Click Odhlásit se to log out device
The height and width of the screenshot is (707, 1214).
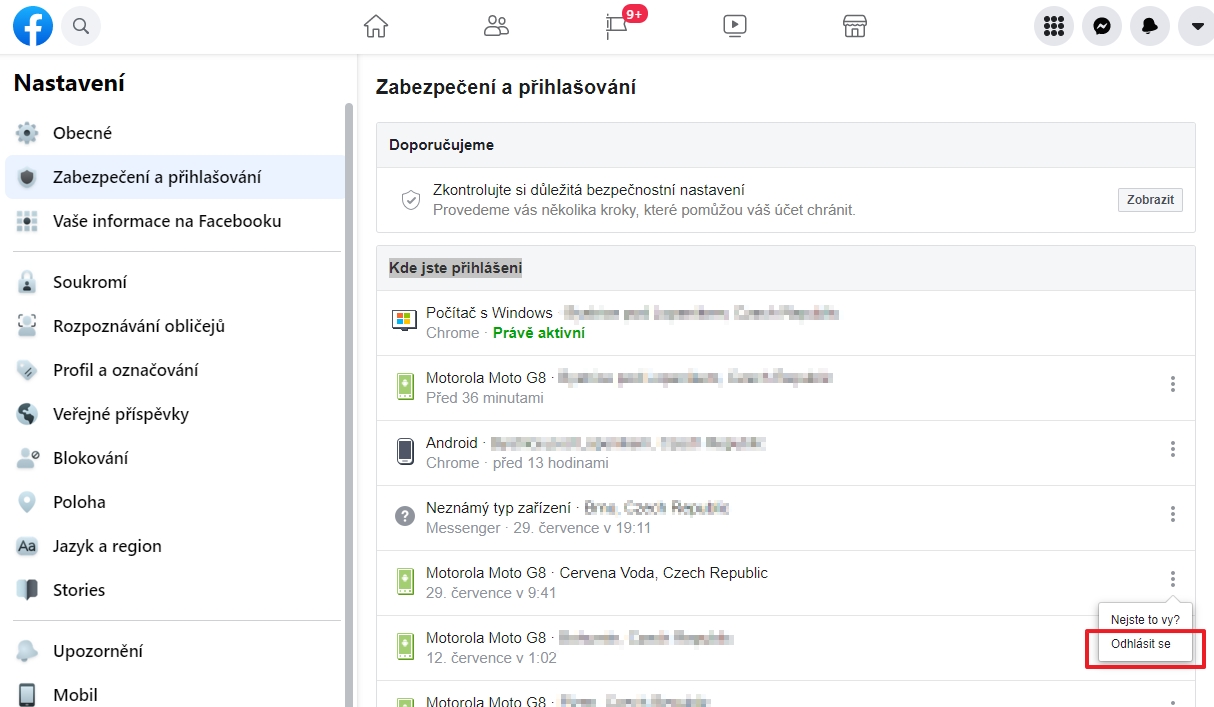1143,645
